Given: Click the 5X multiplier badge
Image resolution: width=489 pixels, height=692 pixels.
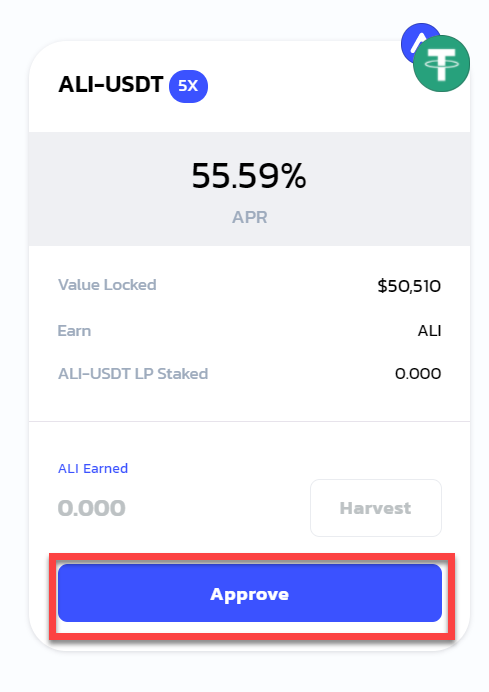Looking at the screenshot, I should click(x=188, y=86).
